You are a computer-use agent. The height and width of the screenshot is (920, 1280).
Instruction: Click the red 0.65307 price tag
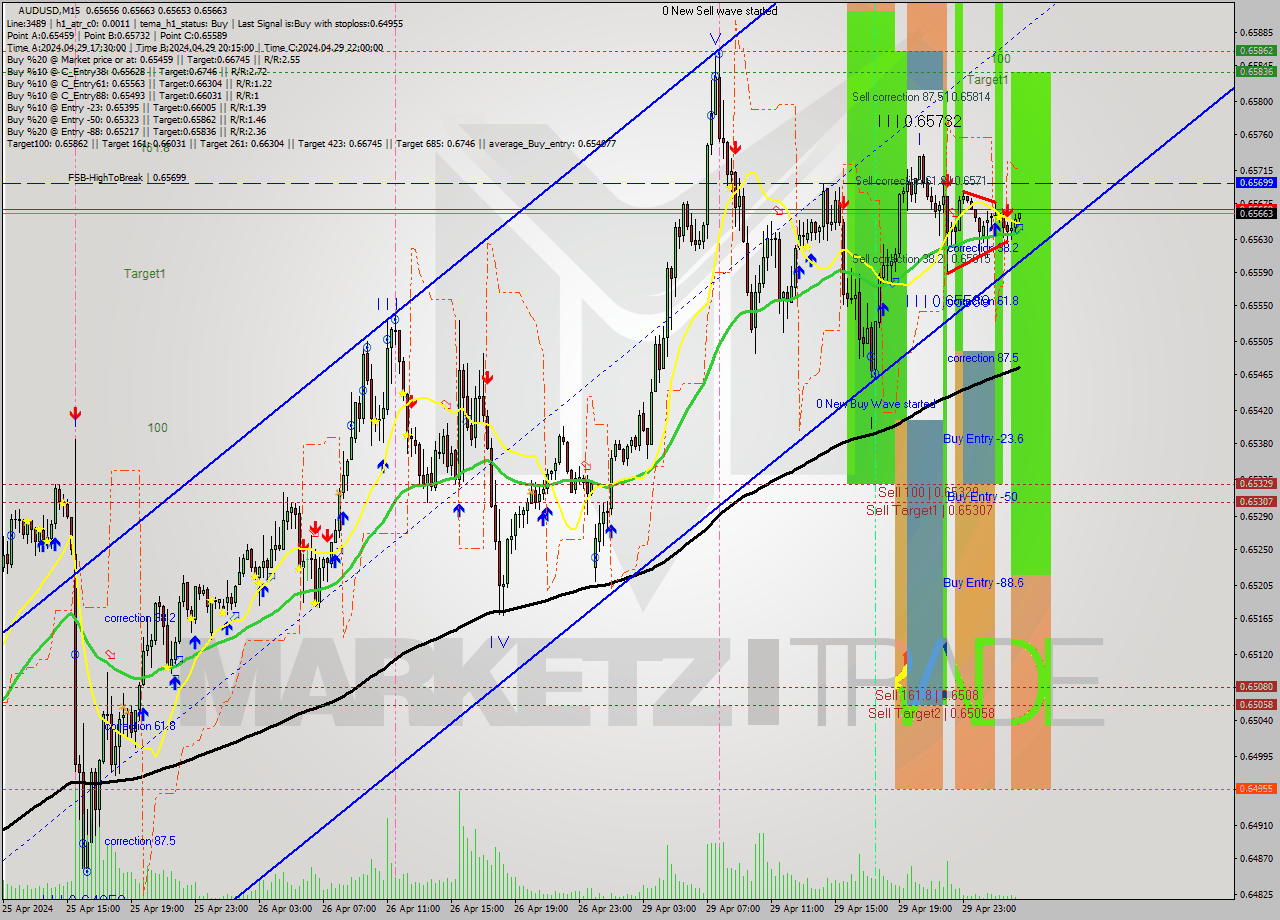pos(1256,501)
